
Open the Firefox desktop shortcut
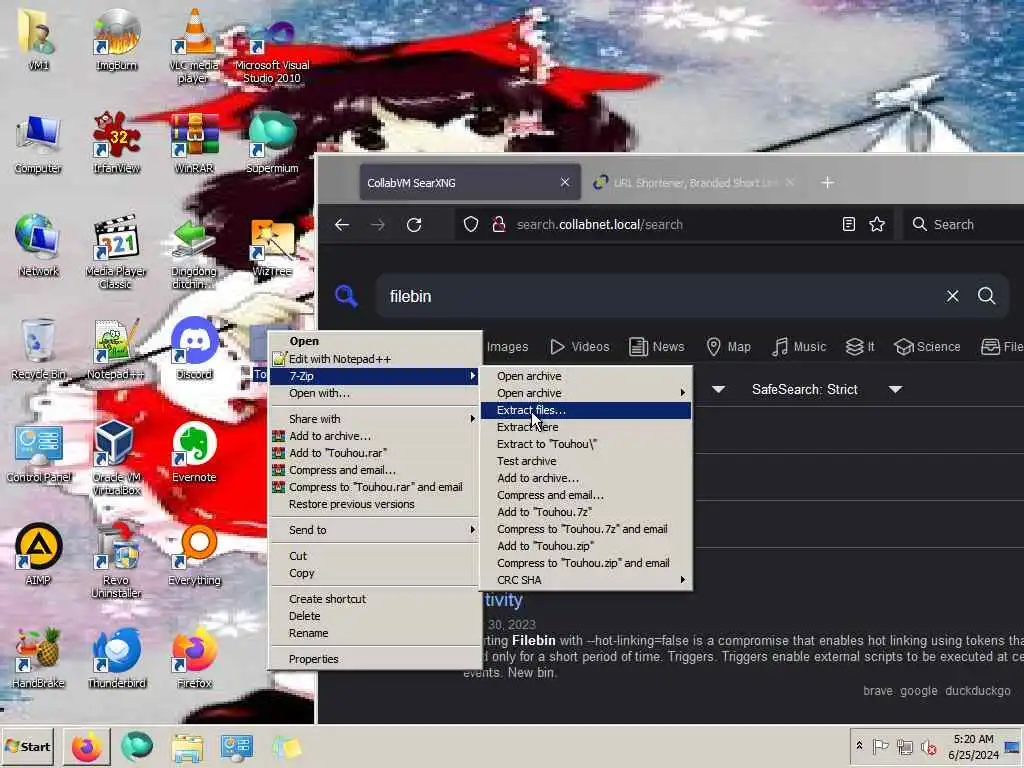tap(194, 657)
